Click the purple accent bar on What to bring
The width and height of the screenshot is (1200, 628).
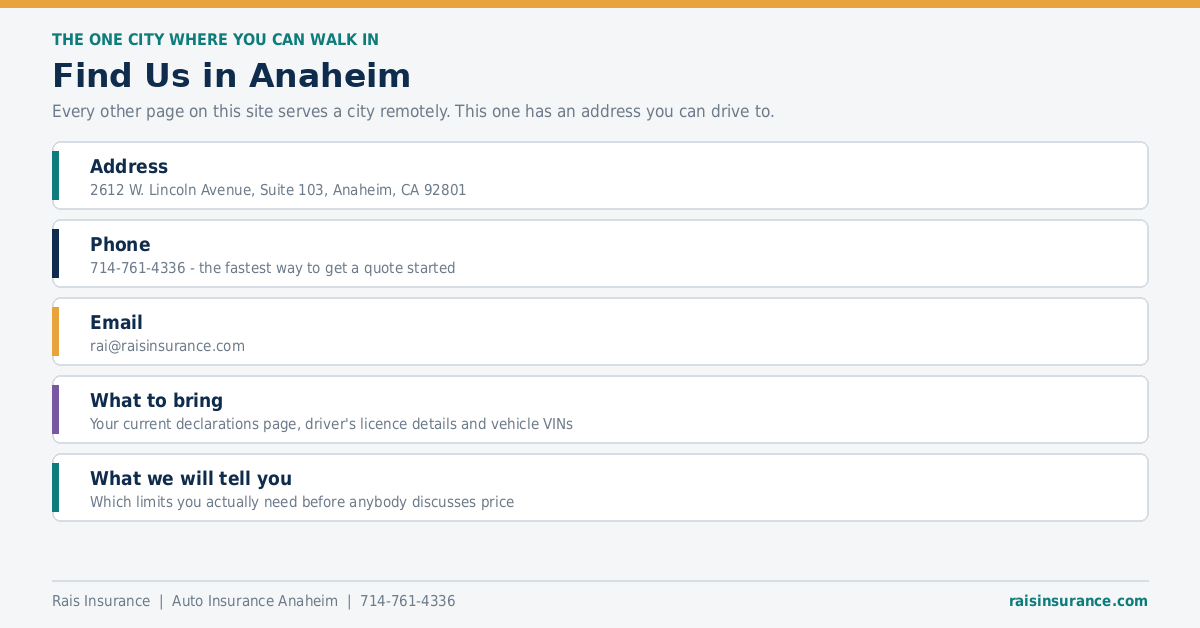pos(56,410)
